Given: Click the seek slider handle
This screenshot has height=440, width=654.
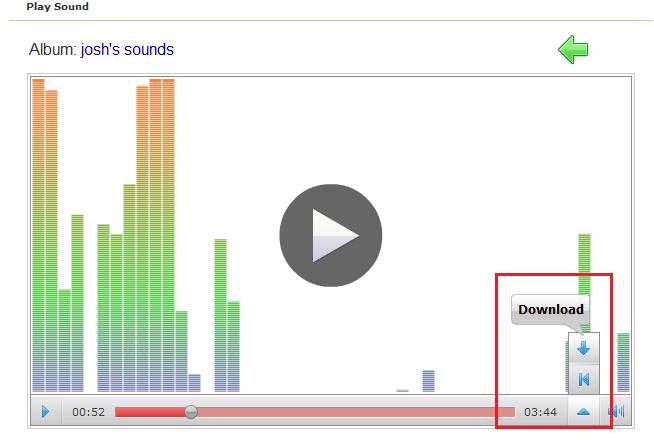Looking at the screenshot, I should (191, 411).
